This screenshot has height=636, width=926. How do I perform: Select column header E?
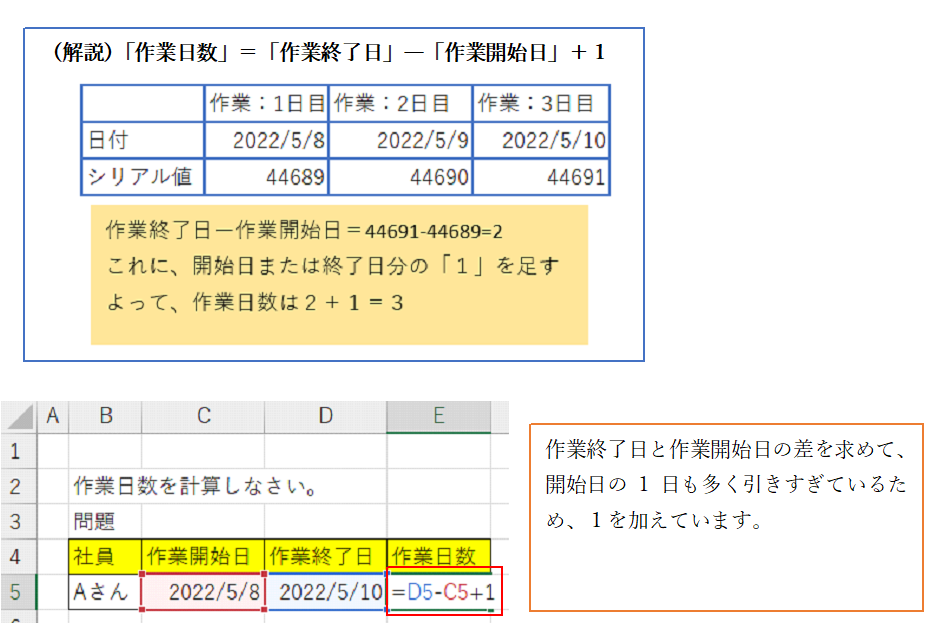click(x=438, y=416)
